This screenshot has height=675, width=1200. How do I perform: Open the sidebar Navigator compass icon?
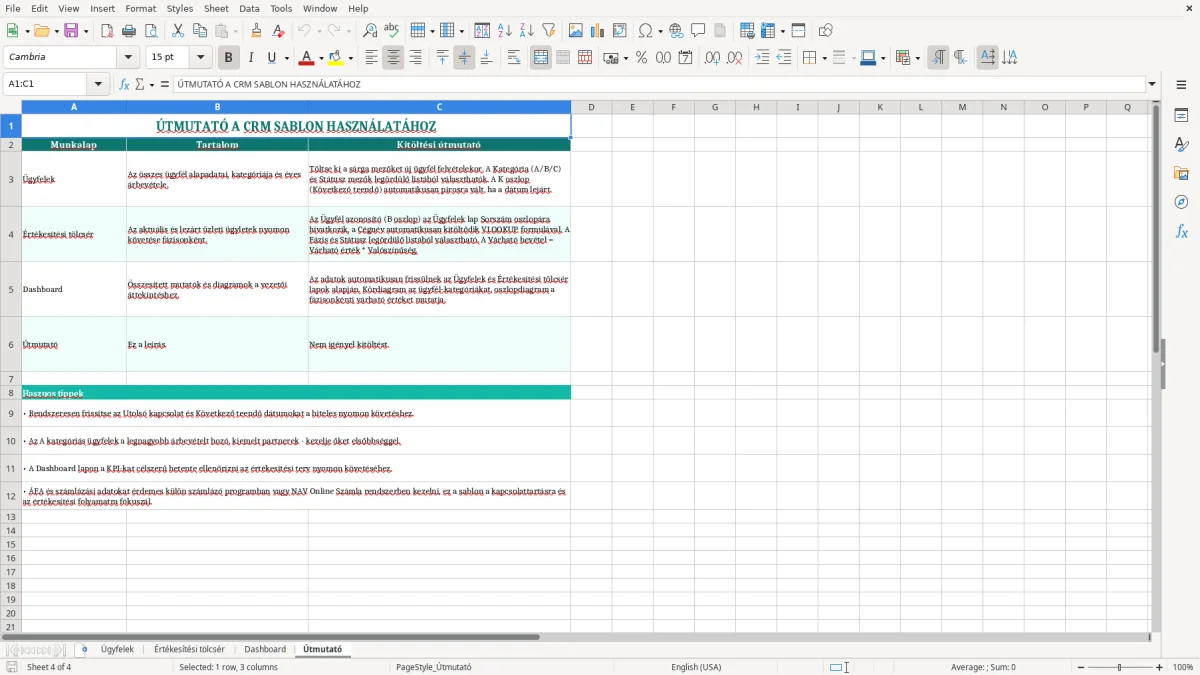click(x=1181, y=202)
